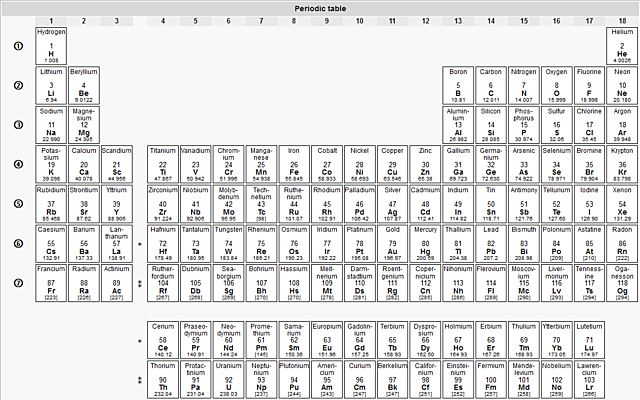640x400 pixels.
Task: Click the period 1 circled row label
Action: (18, 46)
